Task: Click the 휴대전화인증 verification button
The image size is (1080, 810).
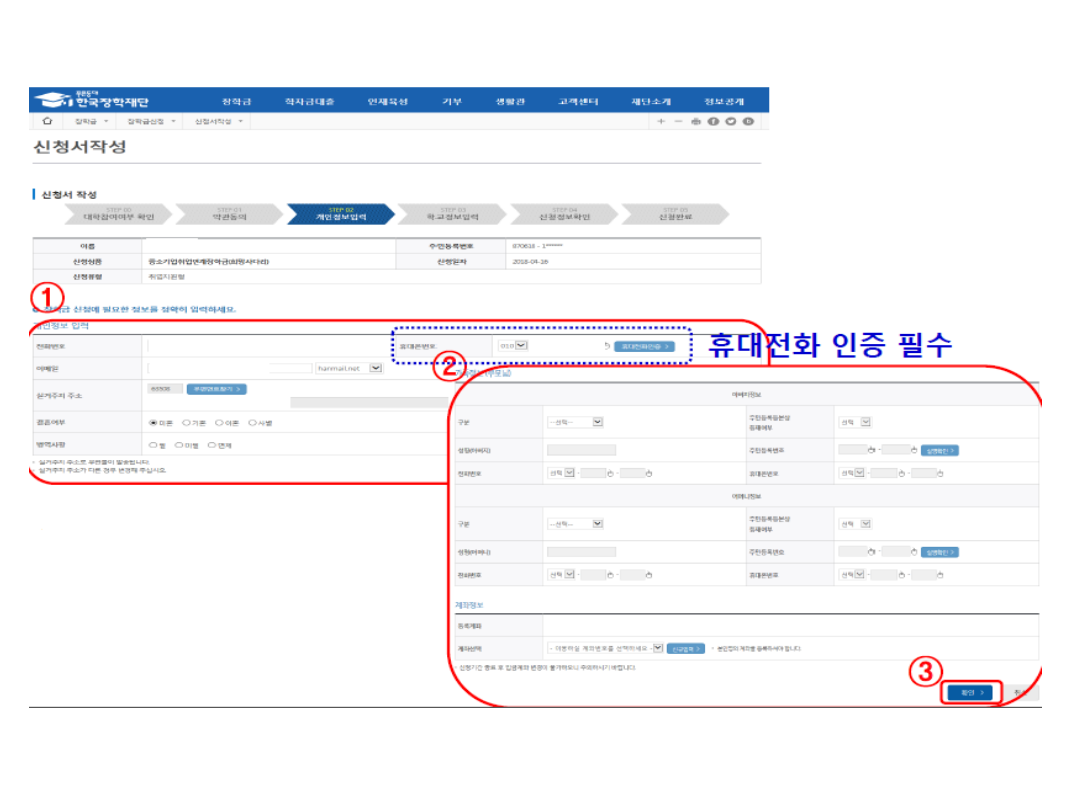Action: pos(642,346)
